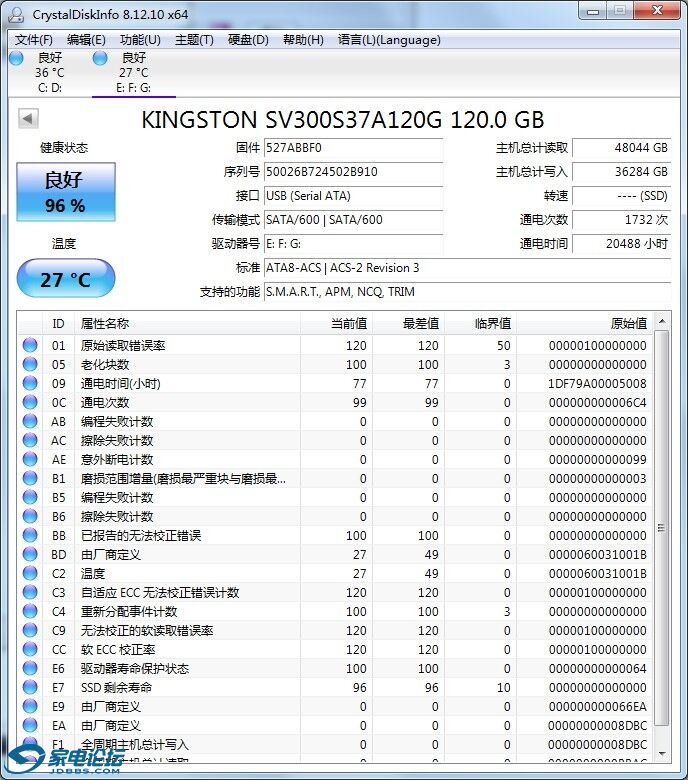Click status orb for attribute 0C 通电次数
Image resolution: width=688 pixels, height=780 pixels.
pos(30,402)
